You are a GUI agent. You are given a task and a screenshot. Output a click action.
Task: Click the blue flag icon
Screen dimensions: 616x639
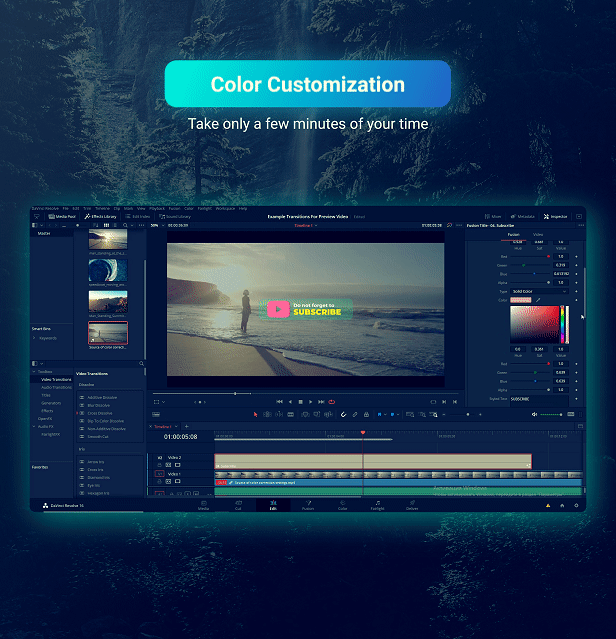379,414
